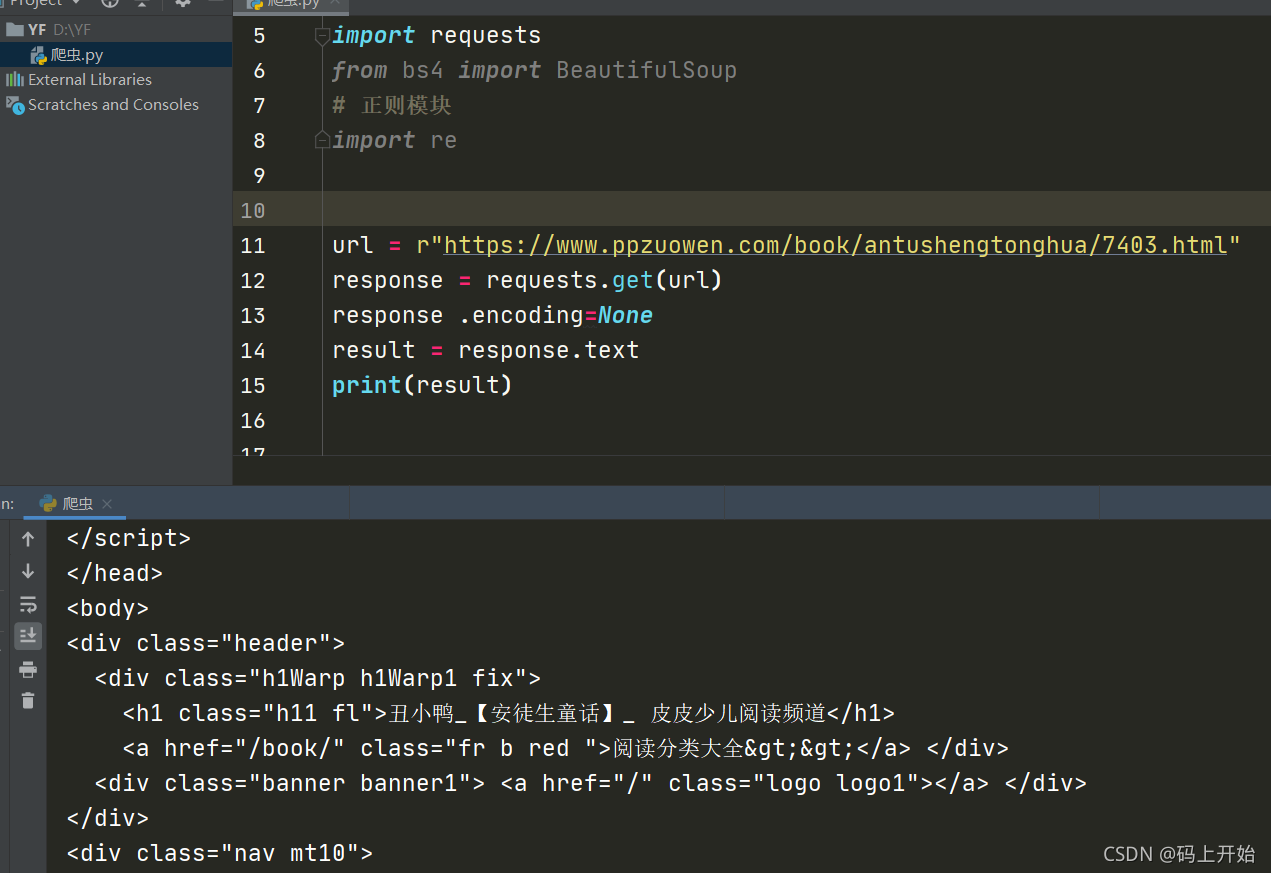Click the Python file icon beside 爬虫.py
The width and height of the screenshot is (1271, 873).
[x=39, y=55]
